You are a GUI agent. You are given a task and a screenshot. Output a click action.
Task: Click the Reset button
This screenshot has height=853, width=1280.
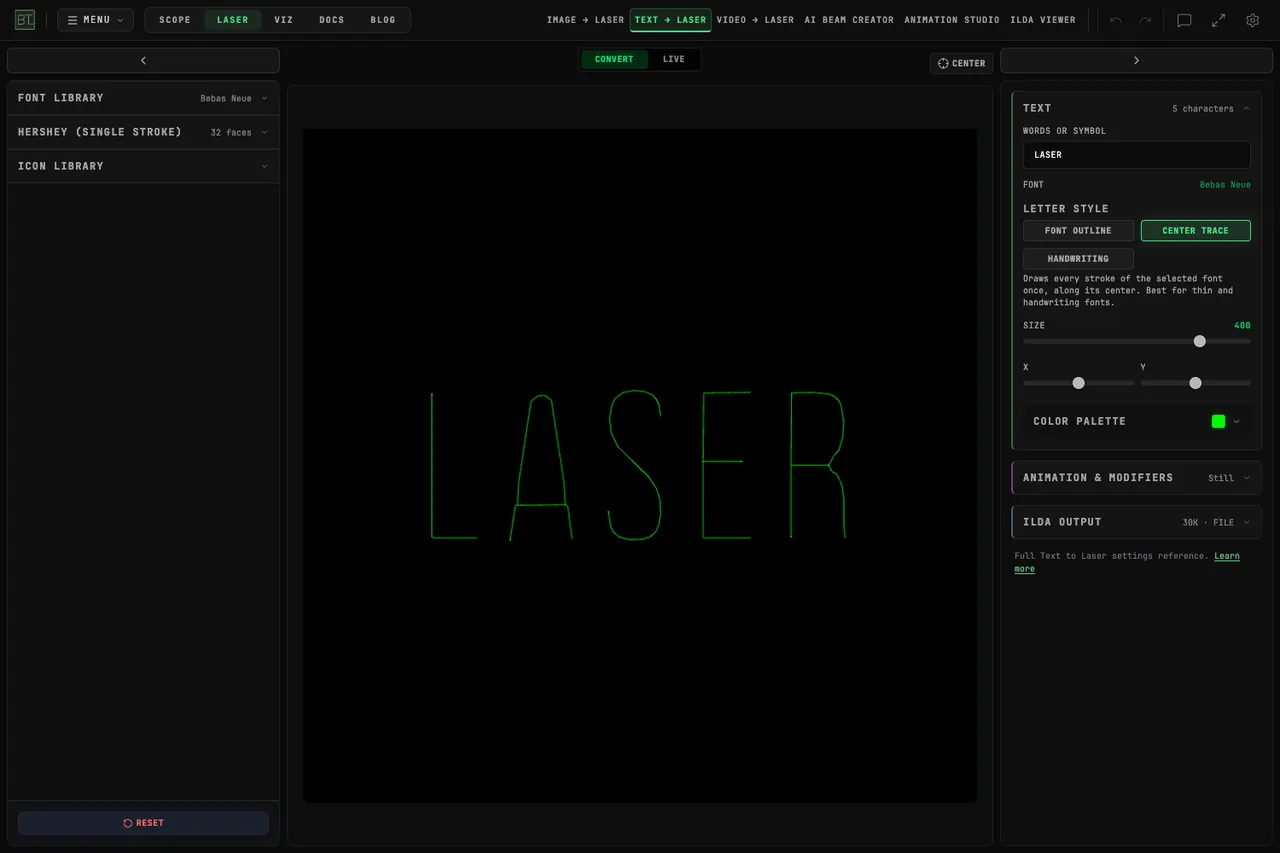tap(143, 823)
